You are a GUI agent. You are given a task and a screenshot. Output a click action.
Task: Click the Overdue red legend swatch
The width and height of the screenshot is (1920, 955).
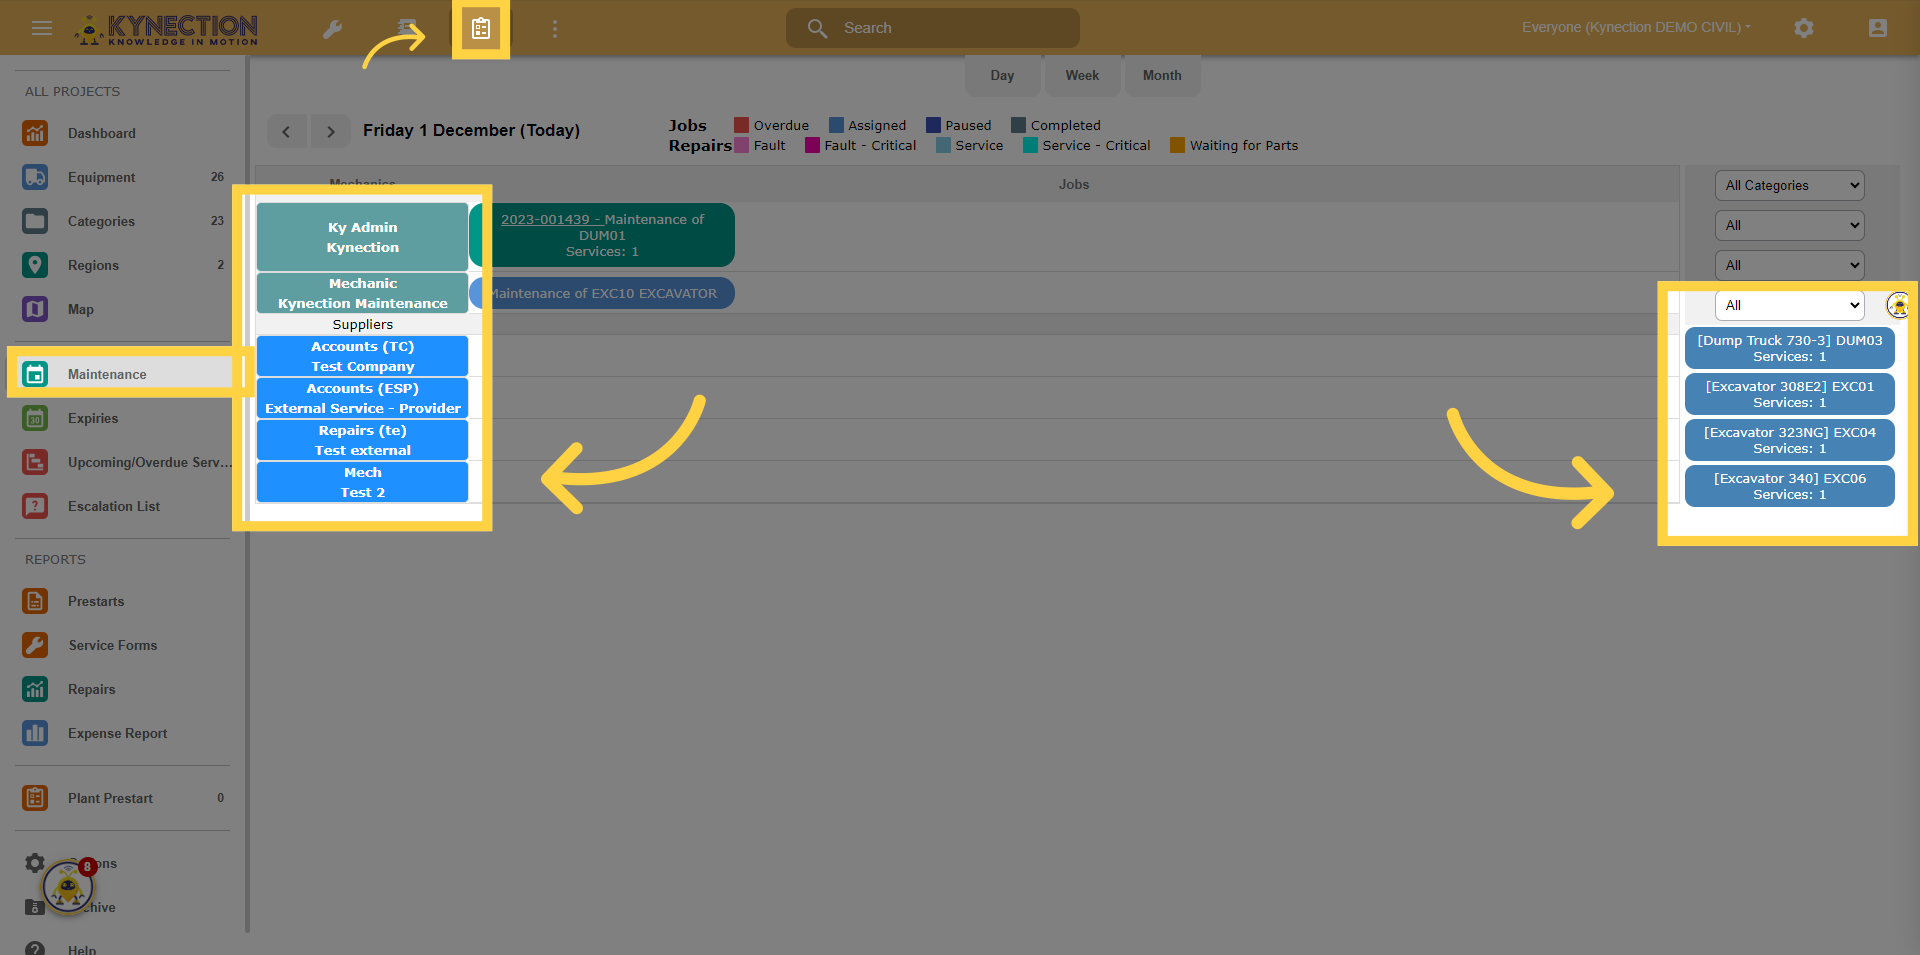741,125
